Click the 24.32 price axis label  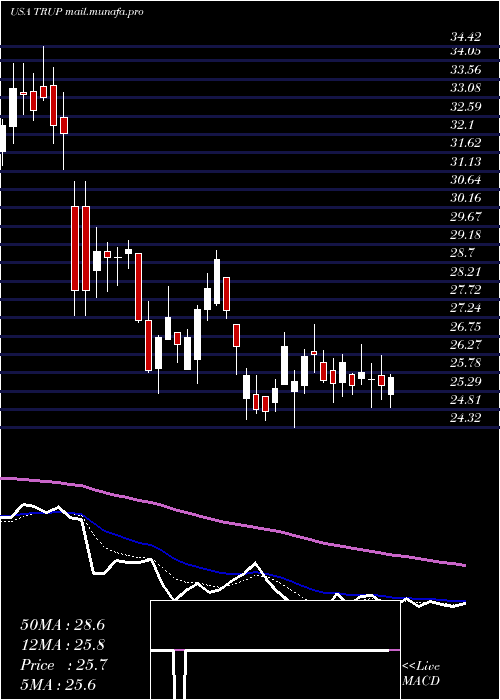coord(466,418)
